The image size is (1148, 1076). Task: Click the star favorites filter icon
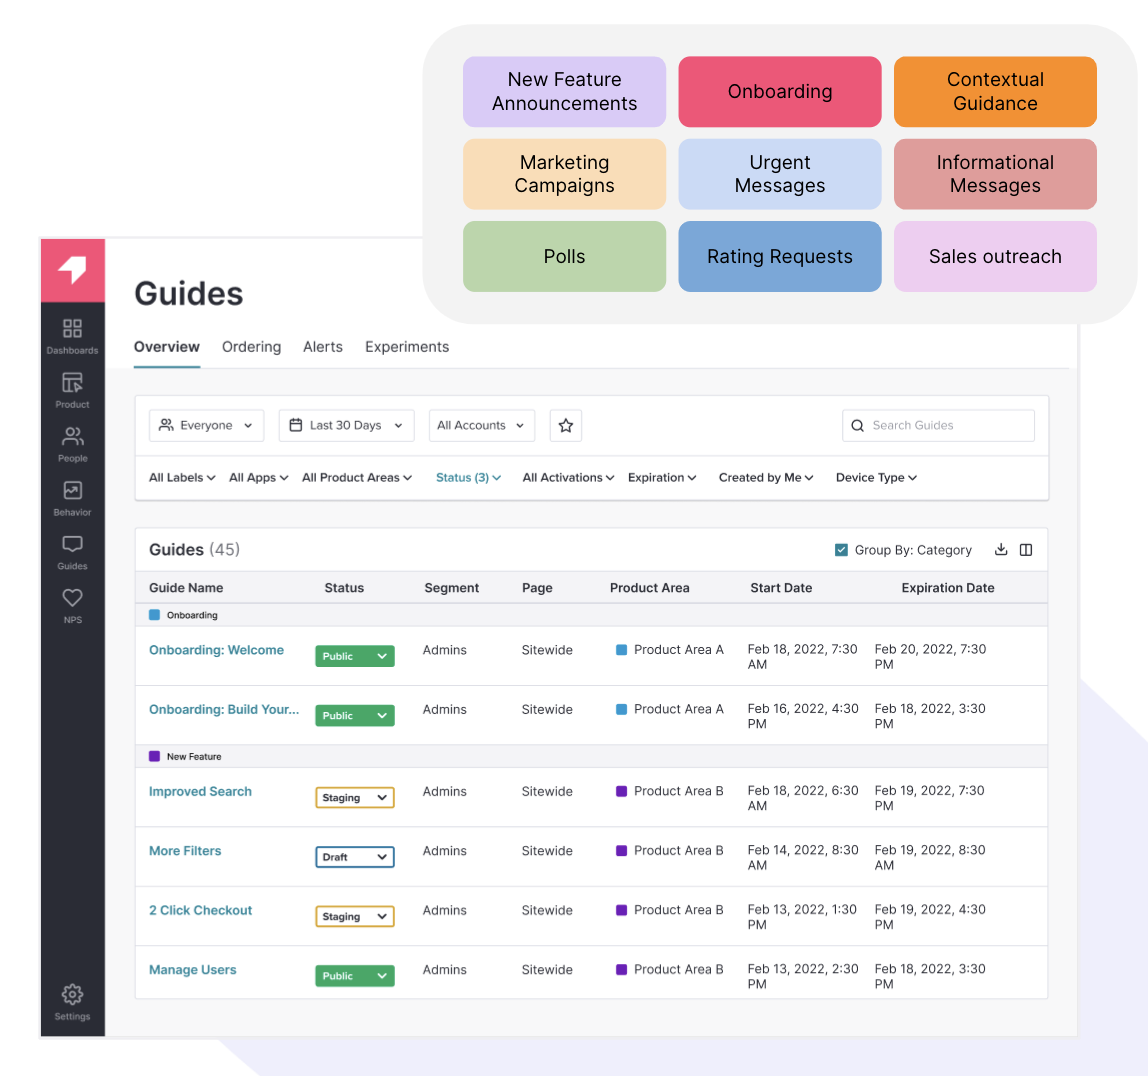pyautogui.click(x=566, y=425)
